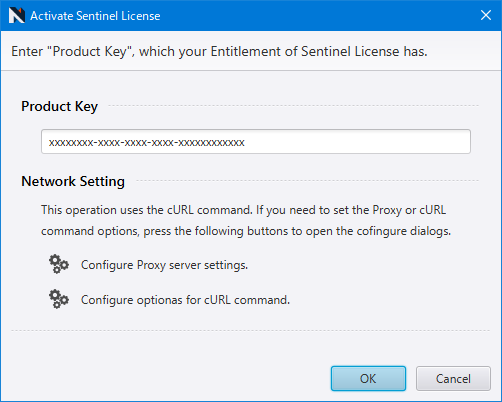Close the Activate Sentinel License dialog
Viewport: 502px width, 402px height.
(x=486, y=15)
